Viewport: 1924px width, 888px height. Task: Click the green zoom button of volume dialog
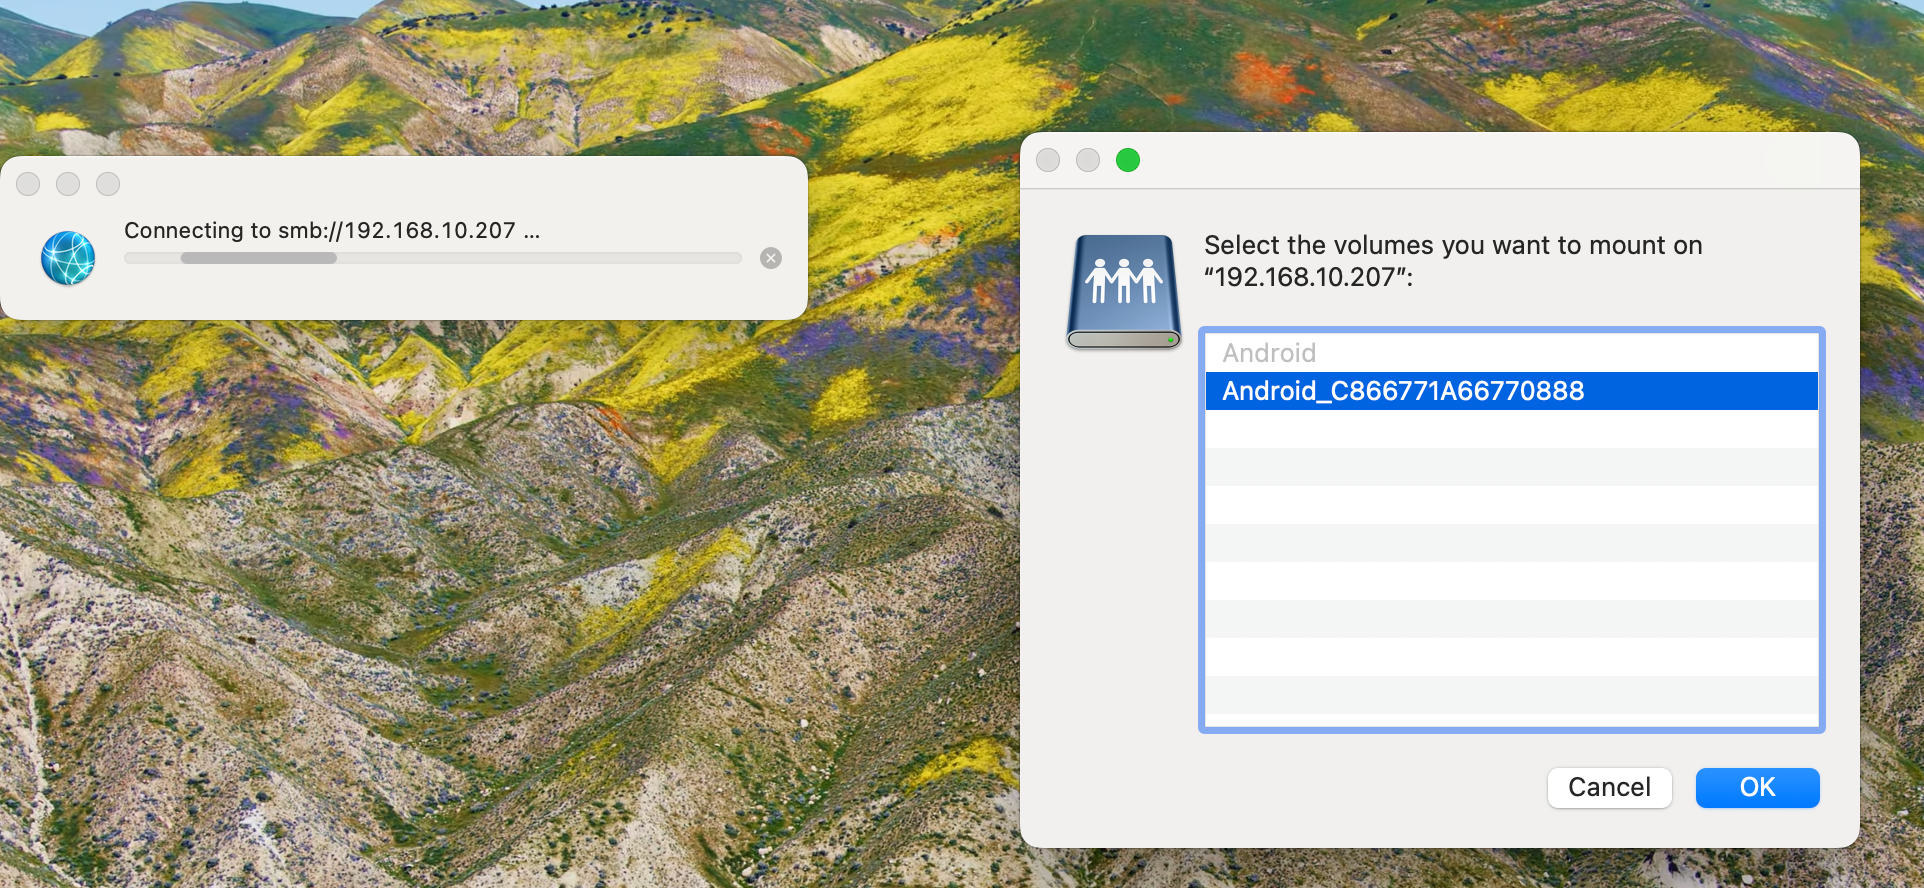pyautogui.click(x=1128, y=160)
